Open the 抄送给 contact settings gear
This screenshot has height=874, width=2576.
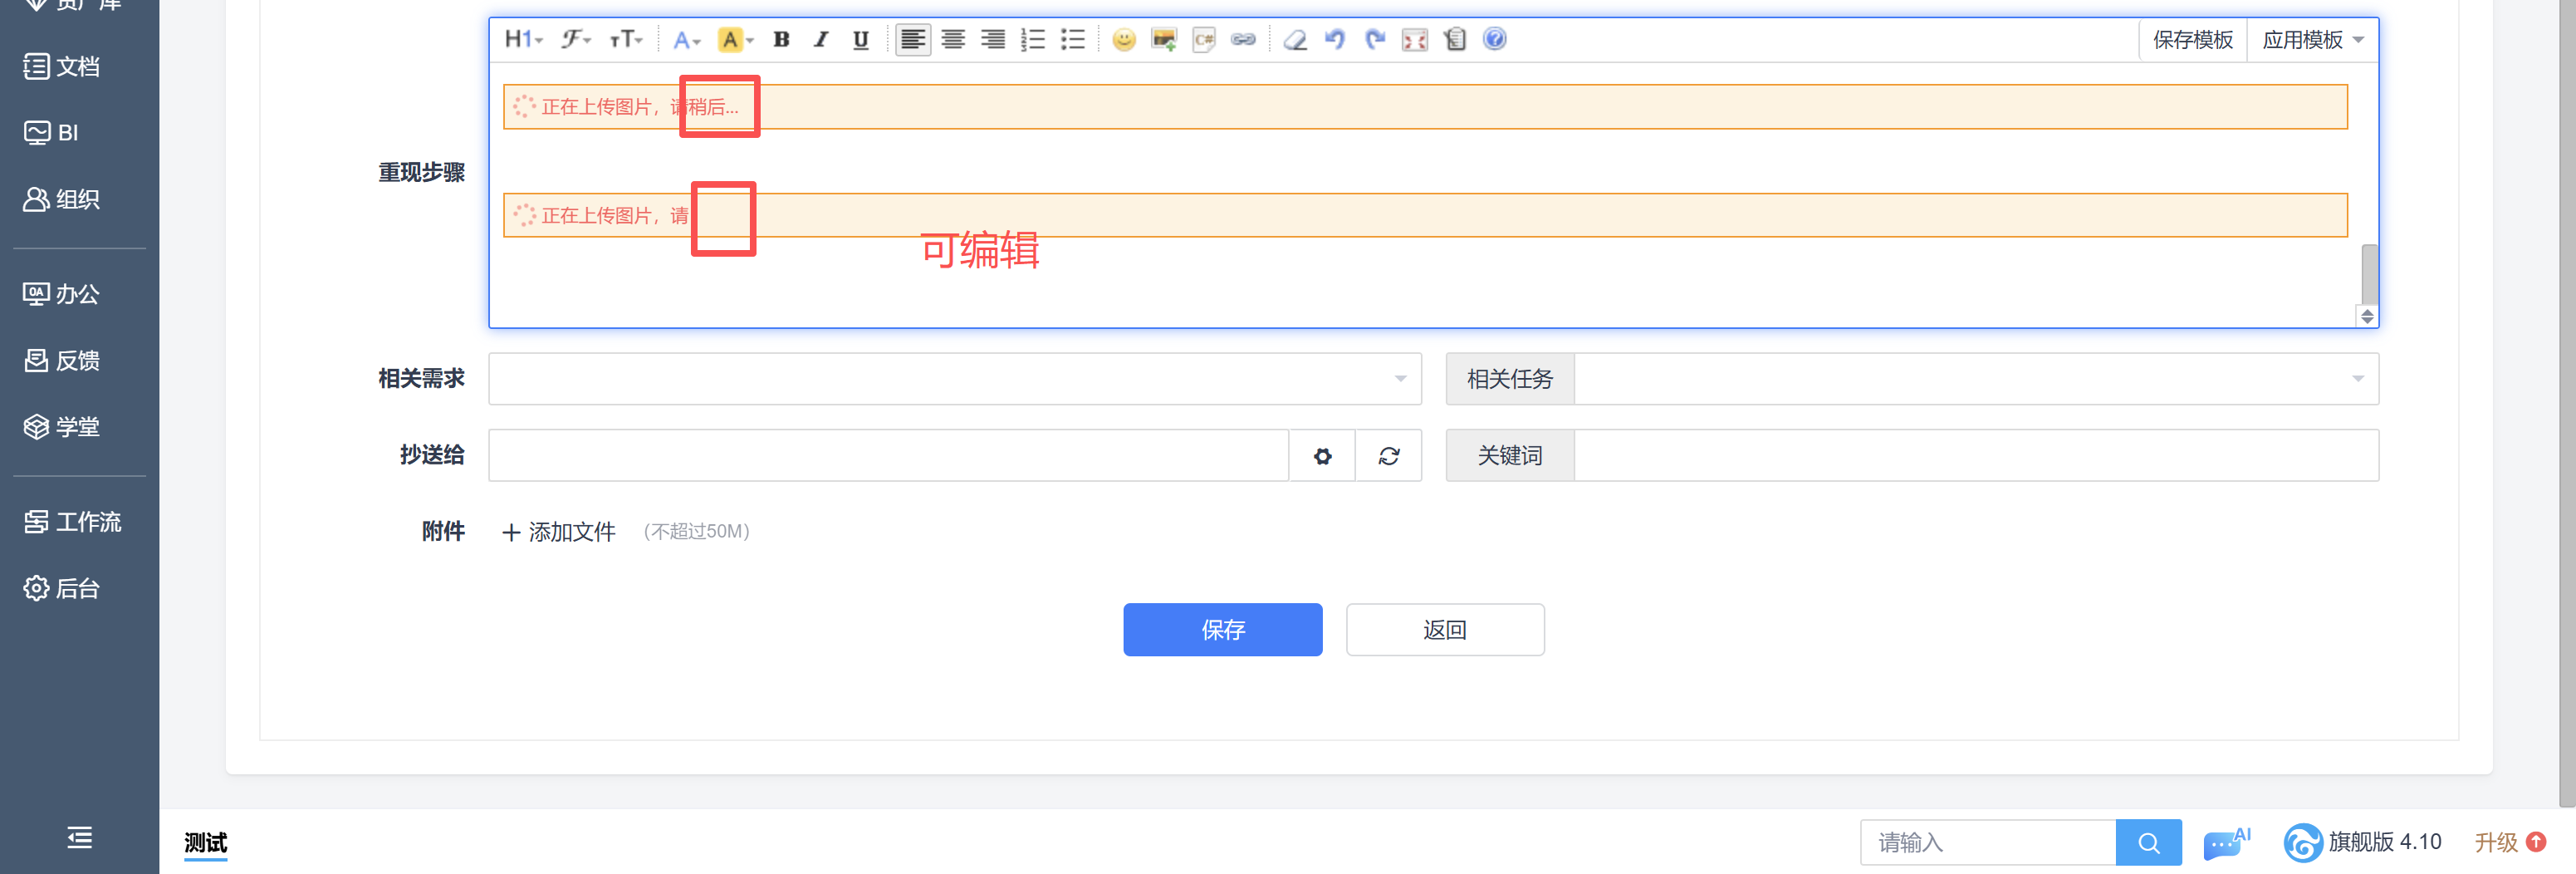point(1322,456)
